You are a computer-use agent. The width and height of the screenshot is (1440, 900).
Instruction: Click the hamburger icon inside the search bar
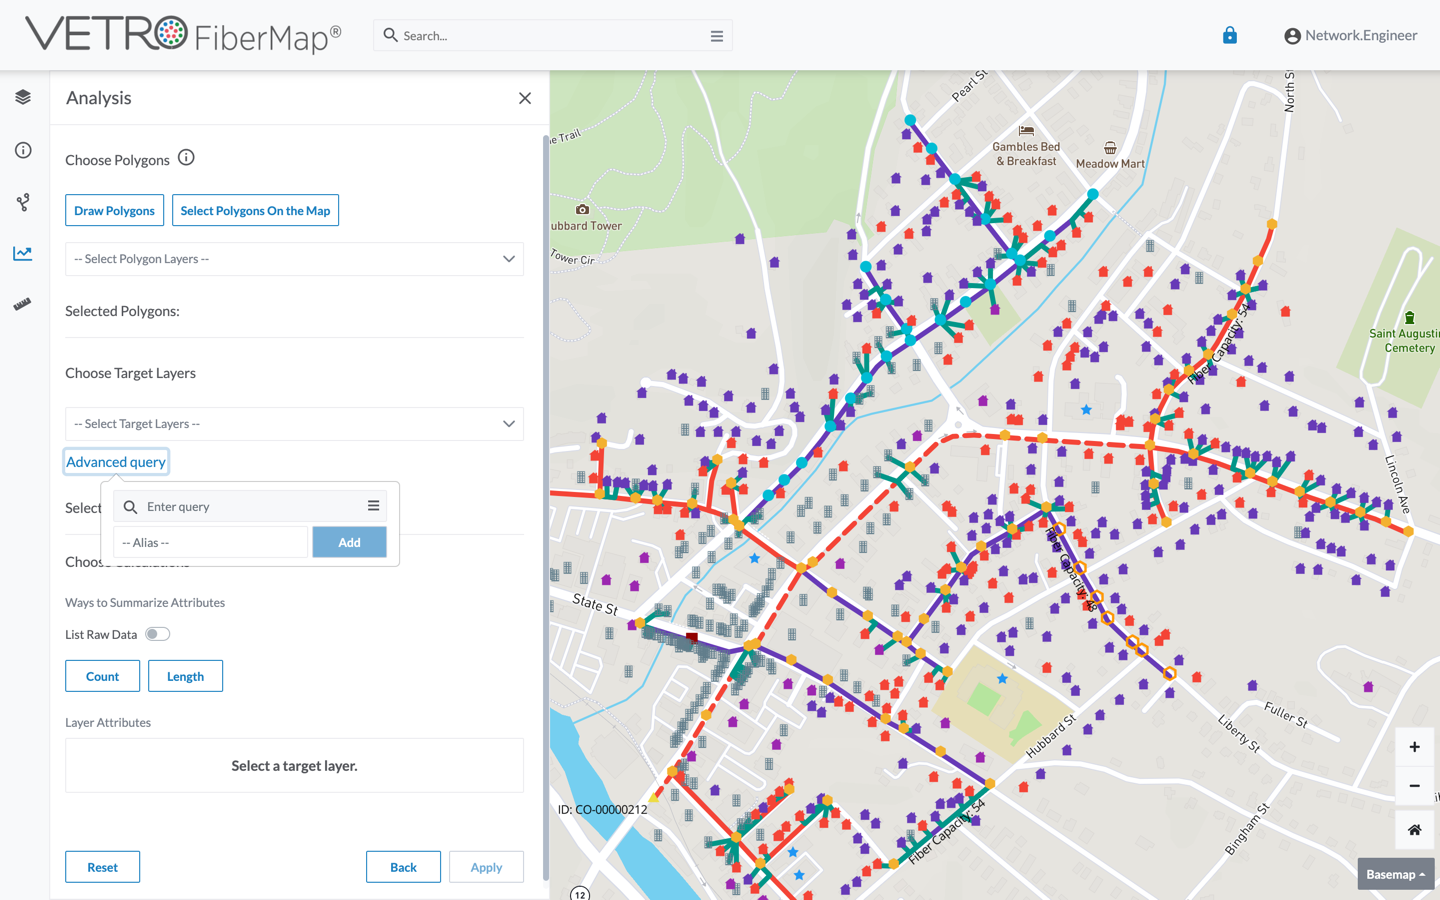[717, 35]
